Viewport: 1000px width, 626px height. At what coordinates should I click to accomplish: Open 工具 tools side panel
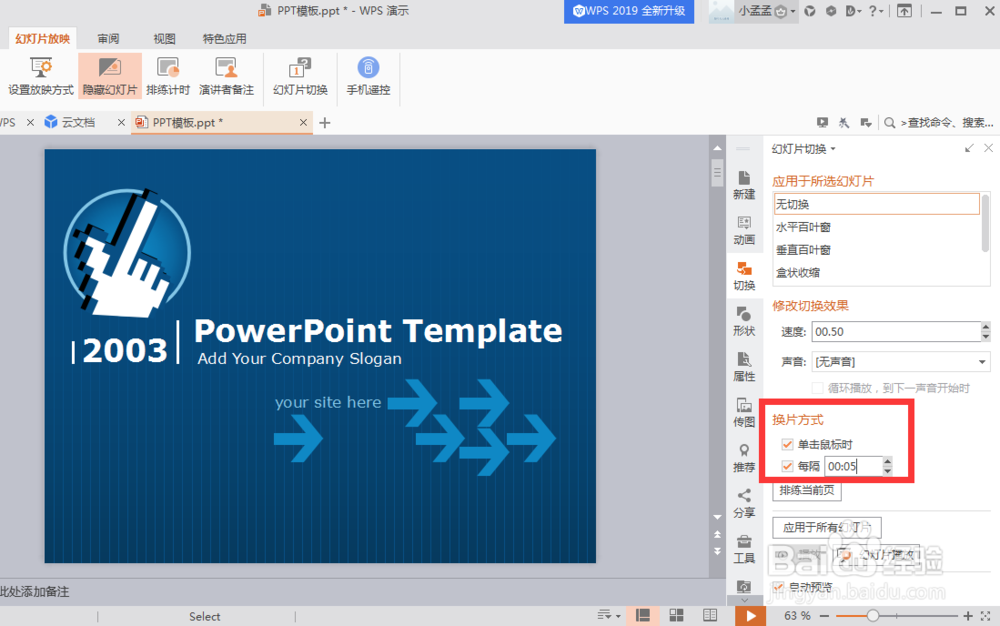(x=744, y=550)
